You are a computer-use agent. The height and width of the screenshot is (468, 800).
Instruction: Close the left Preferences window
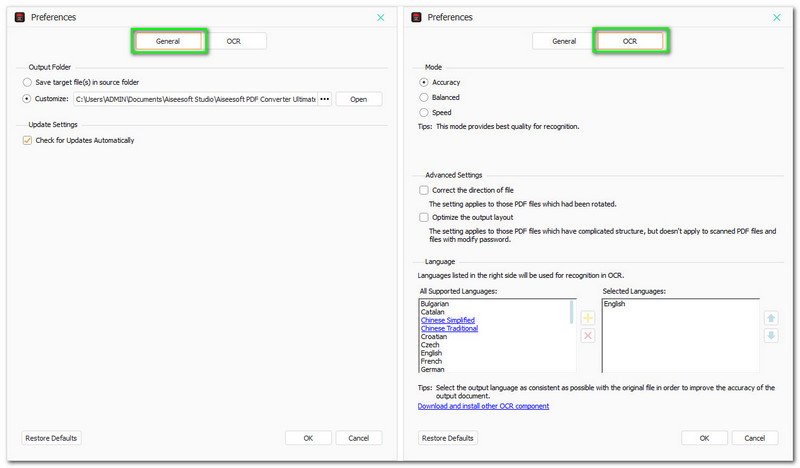click(x=381, y=17)
